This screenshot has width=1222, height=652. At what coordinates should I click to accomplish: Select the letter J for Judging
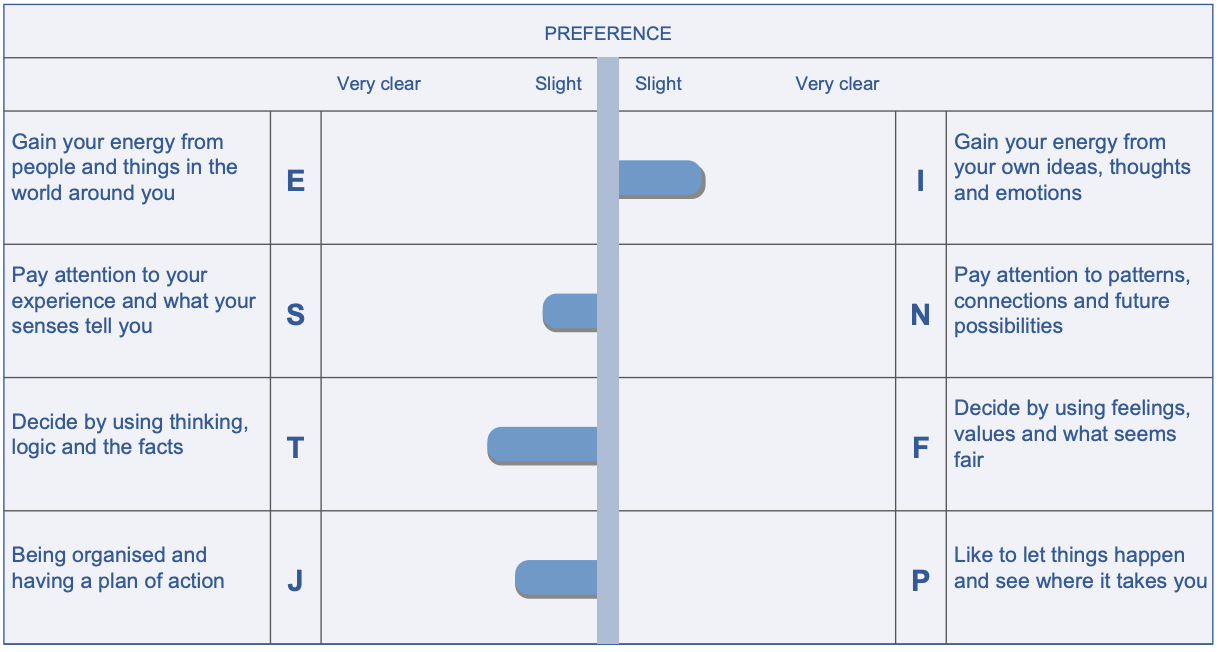tap(295, 581)
